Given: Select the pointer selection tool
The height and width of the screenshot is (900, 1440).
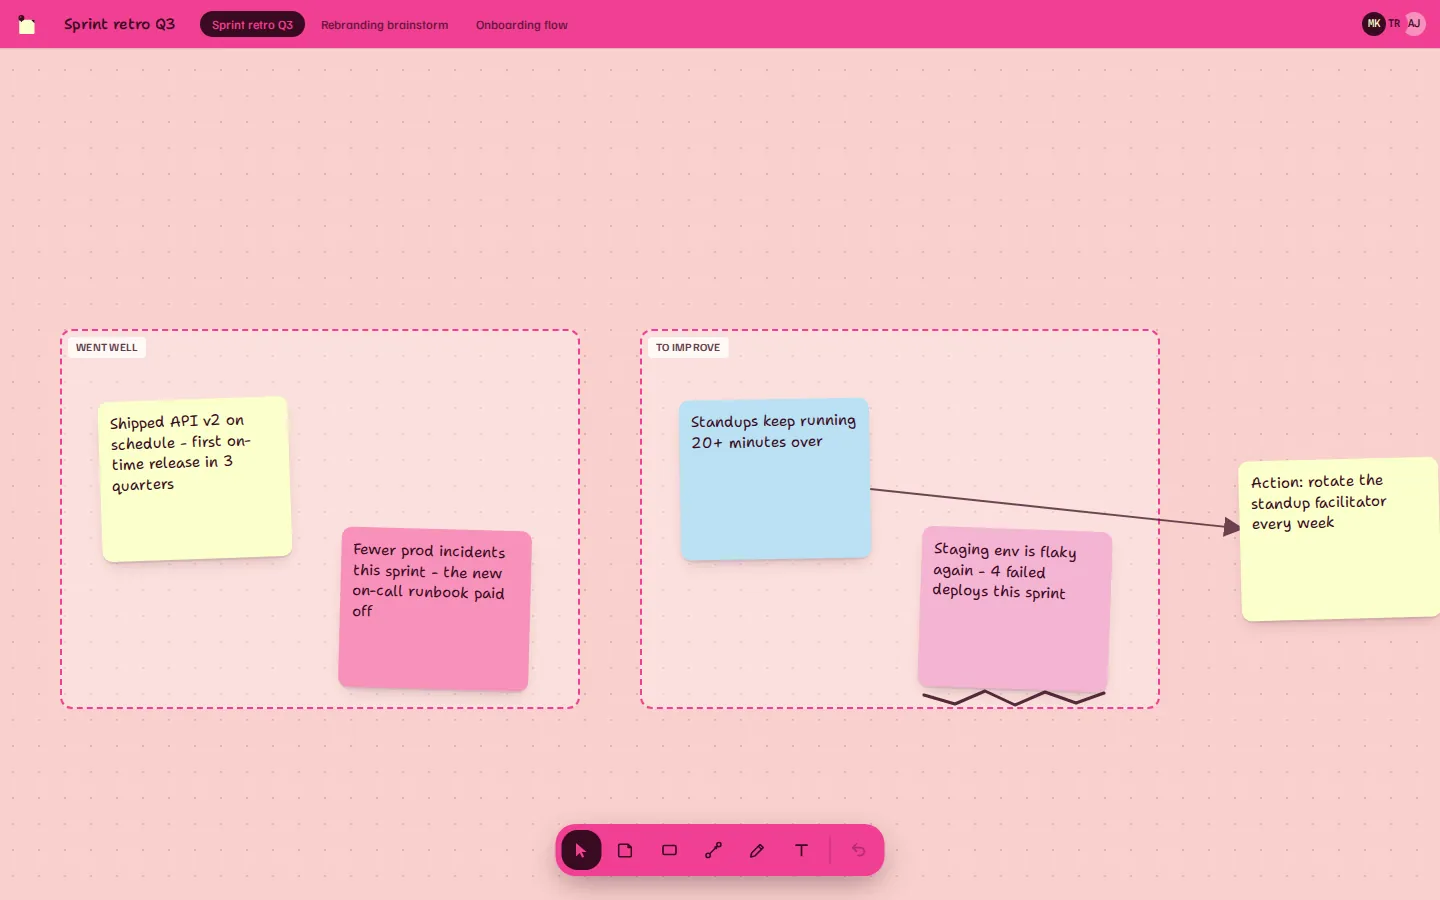Looking at the screenshot, I should (x=581, y=850).
